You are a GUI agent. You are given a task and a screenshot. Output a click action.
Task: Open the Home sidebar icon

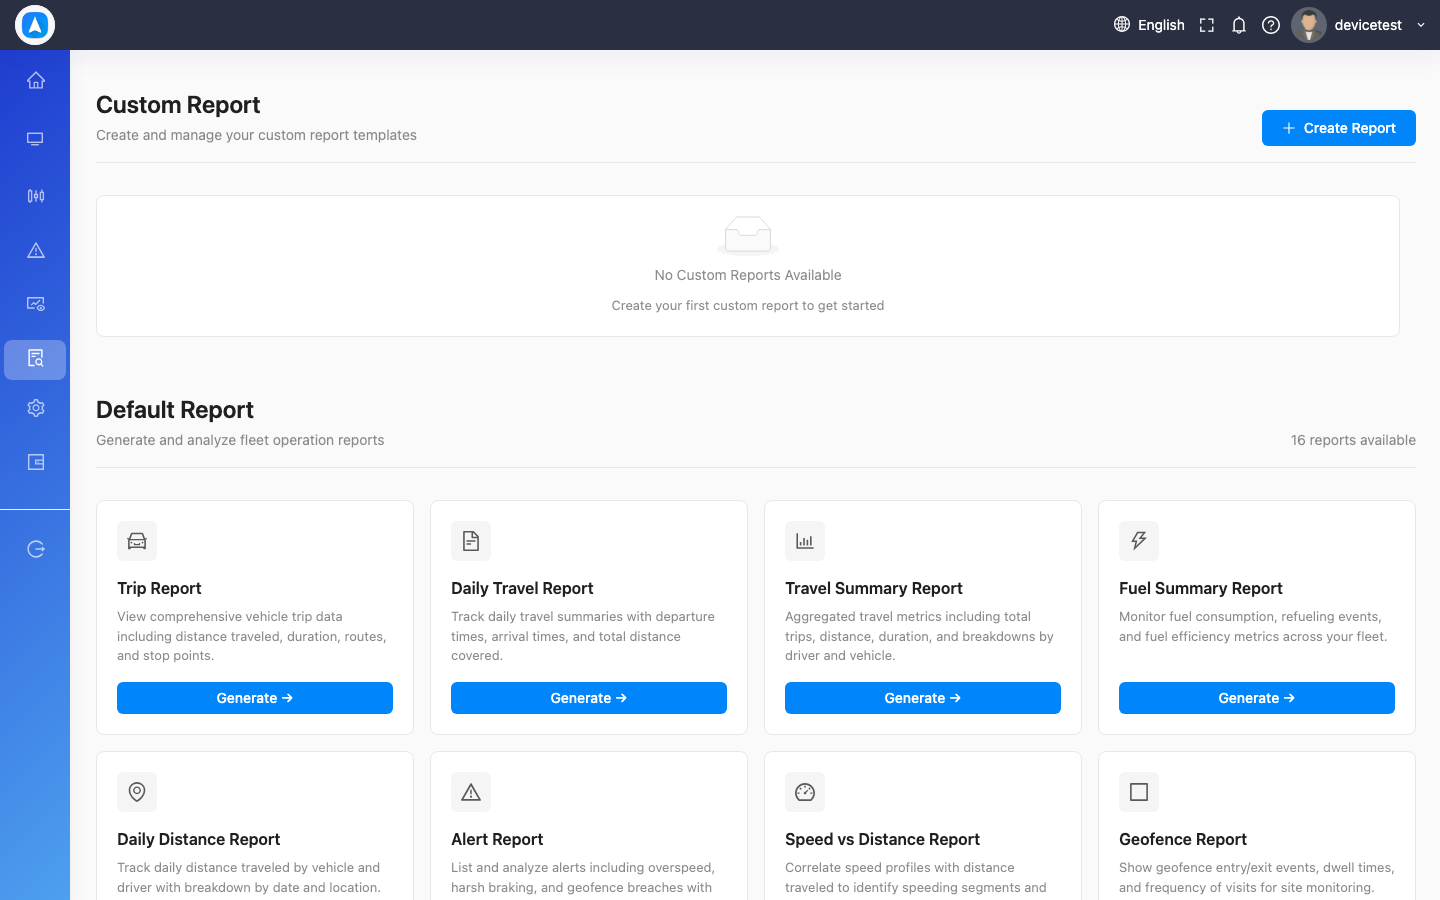pyautogui.click(x=36, y=80)
